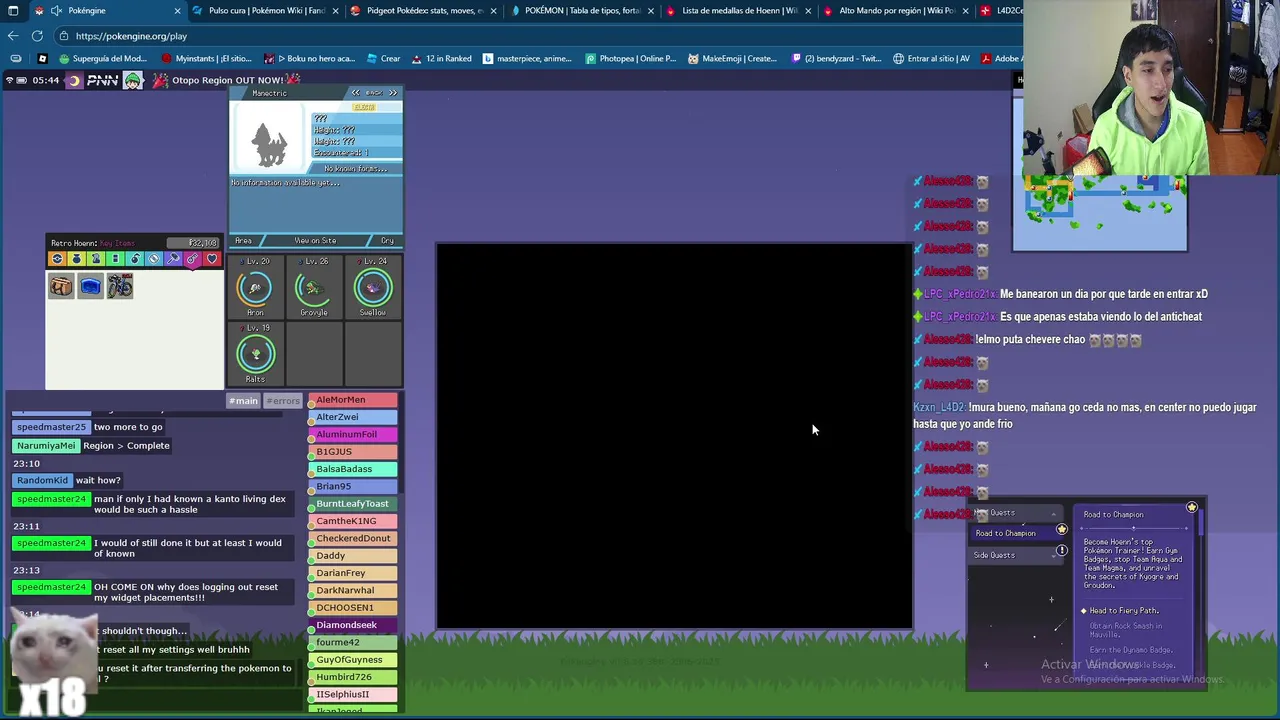
Task: Use the bicycle key item
Action: [120, 286]
